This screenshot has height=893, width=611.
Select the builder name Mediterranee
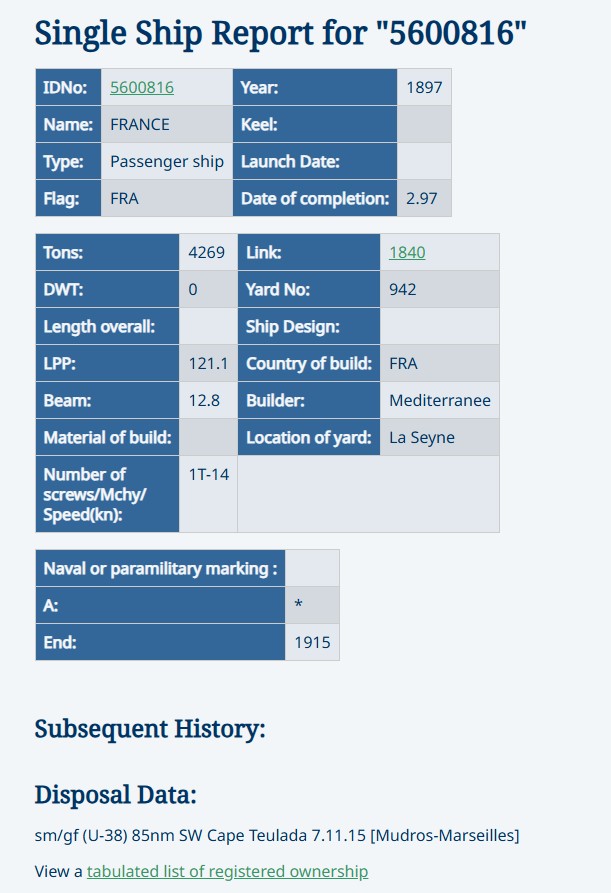pyautogui.click(x=440, y=401)
